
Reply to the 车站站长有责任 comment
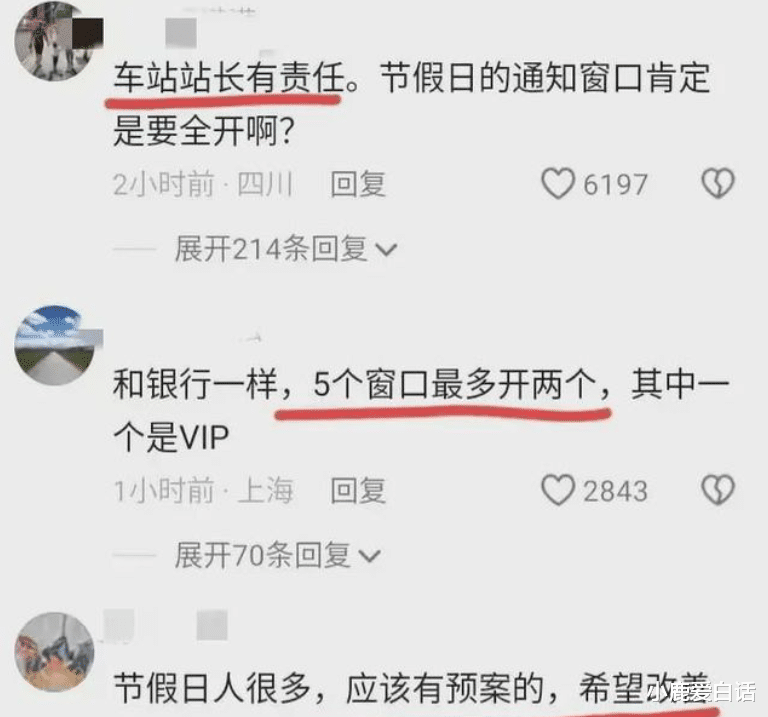(358, 185)
